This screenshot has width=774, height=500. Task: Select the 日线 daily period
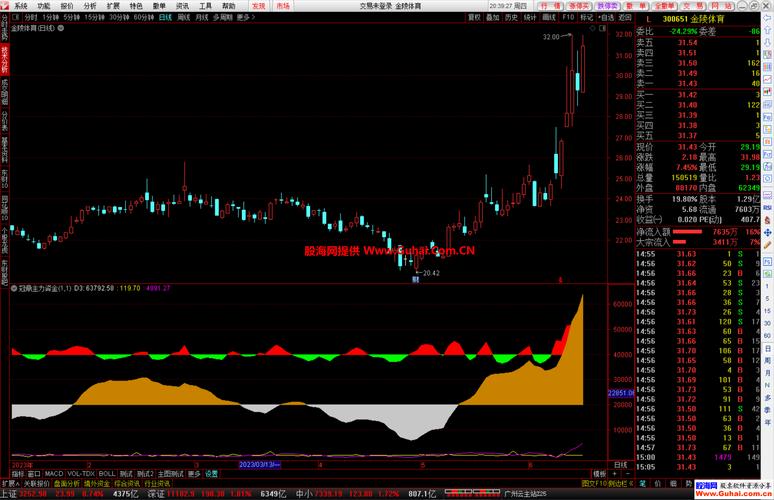165,17
